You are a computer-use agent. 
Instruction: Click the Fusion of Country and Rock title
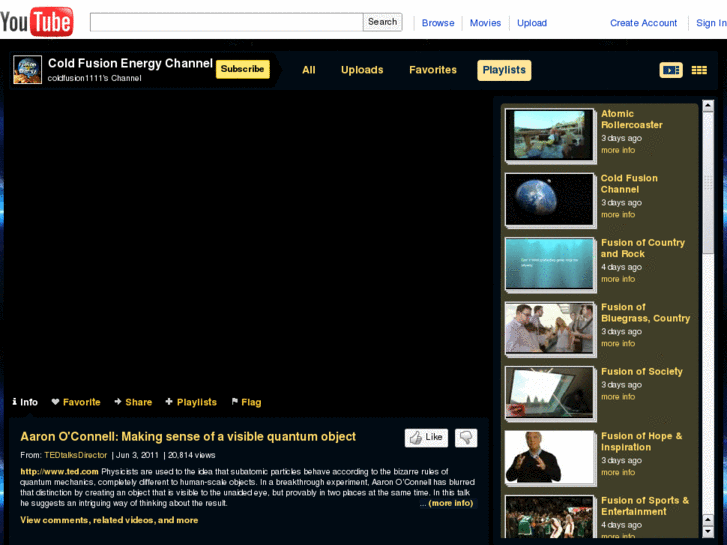point(643,248)
